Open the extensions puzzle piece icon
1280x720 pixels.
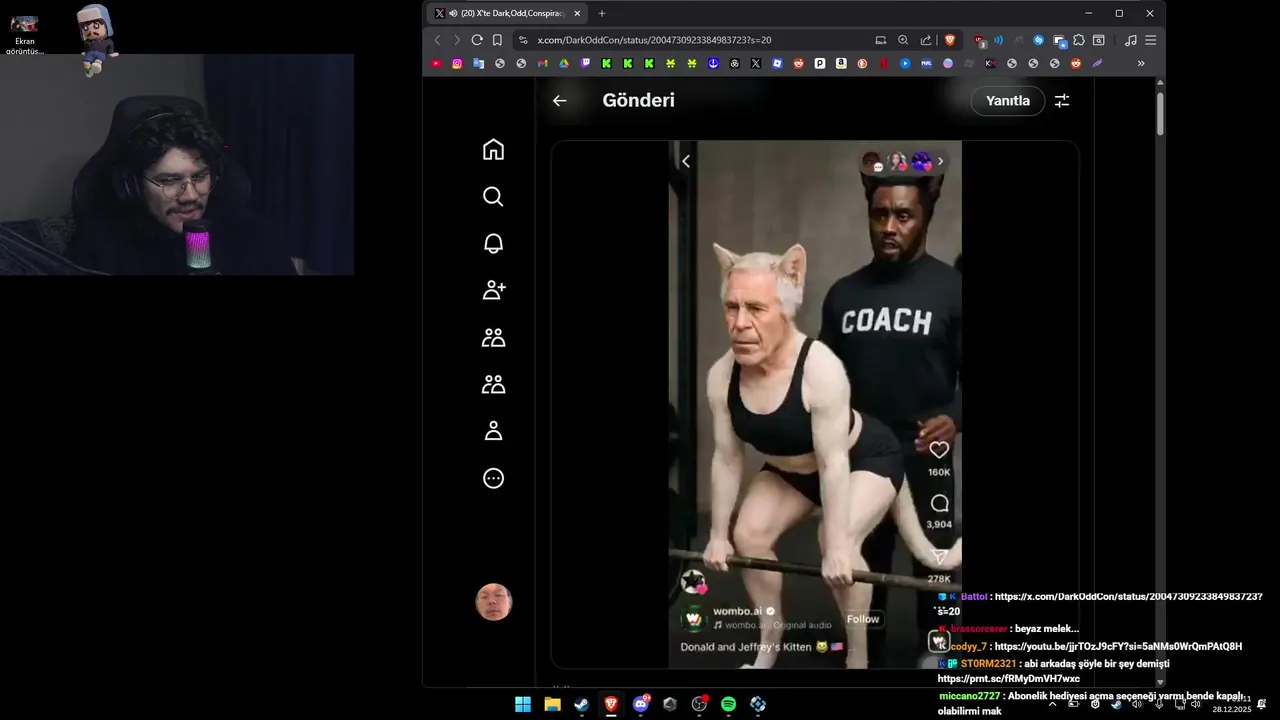(x=1079, y=40)
